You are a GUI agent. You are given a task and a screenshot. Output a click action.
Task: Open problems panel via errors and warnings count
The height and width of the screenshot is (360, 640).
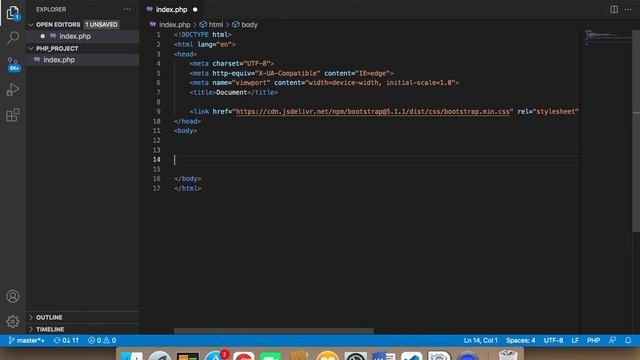[102, 340]
